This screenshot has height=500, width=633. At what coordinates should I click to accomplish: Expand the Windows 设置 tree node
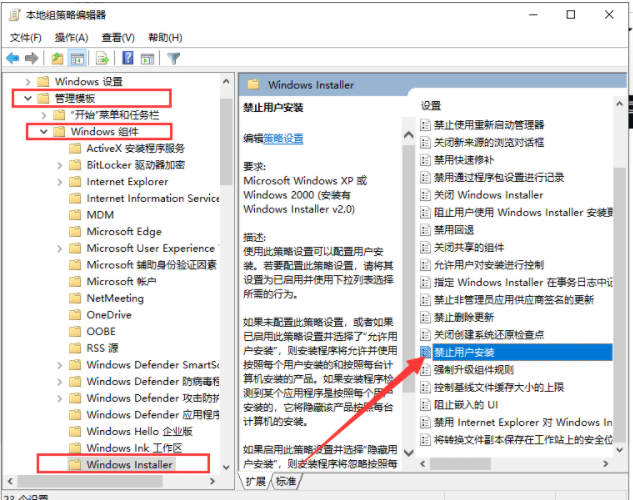tap(28, 82)
